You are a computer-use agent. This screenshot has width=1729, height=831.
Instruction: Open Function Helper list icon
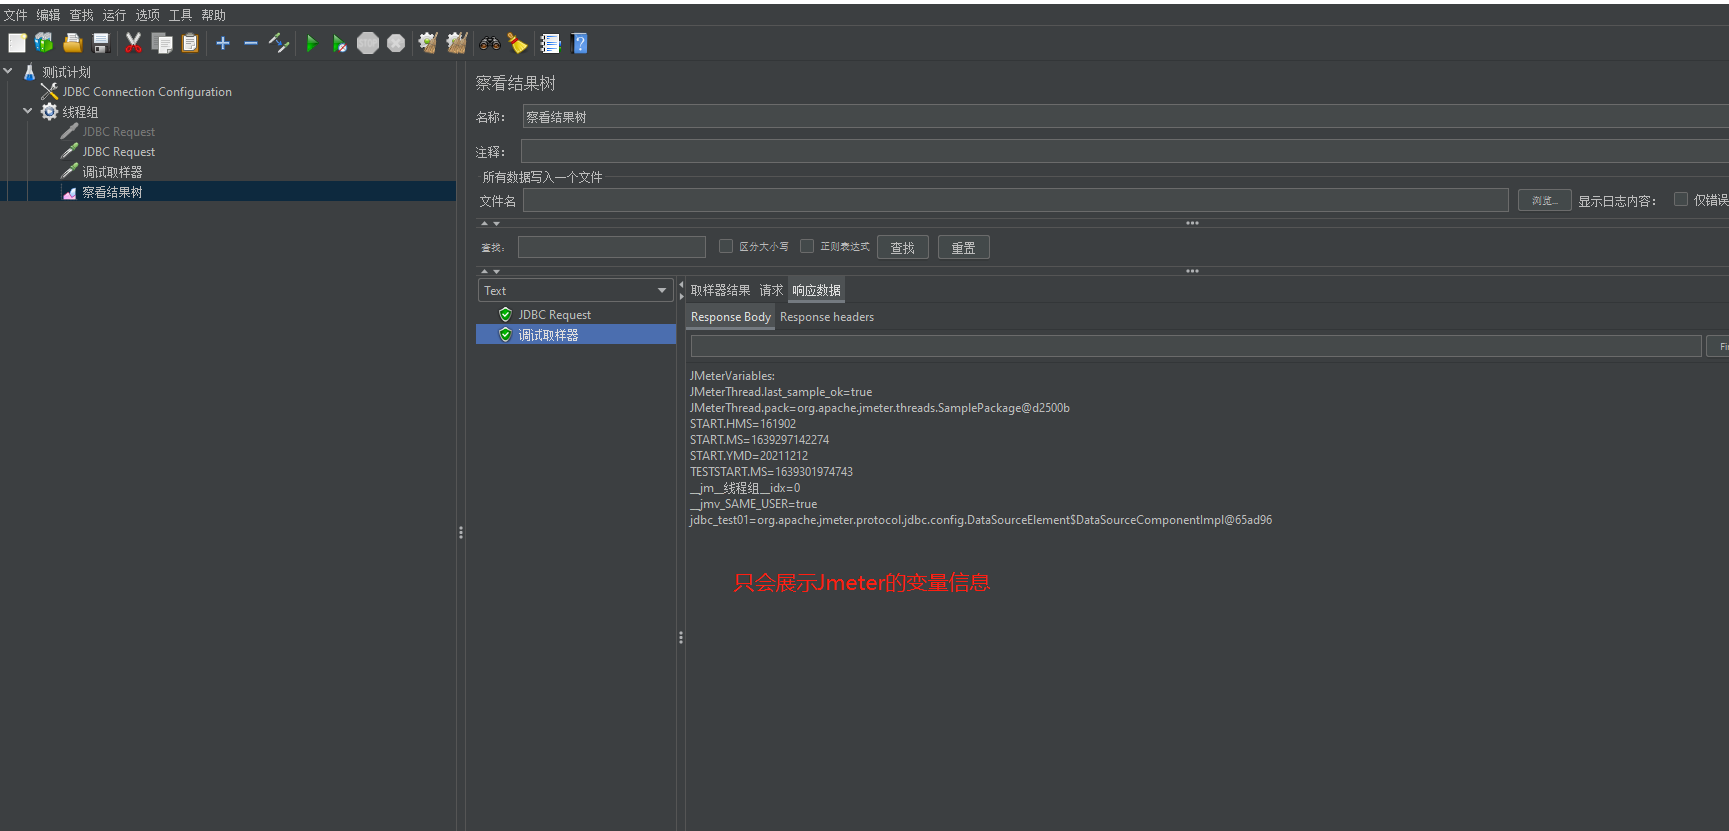click(550, 43)
